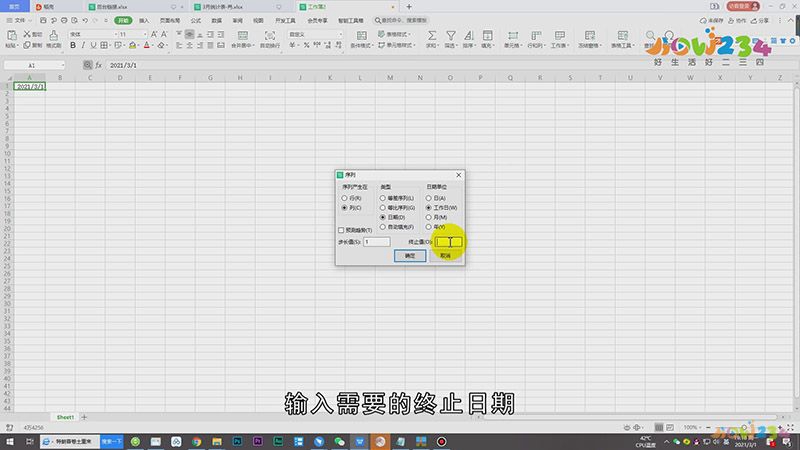The image size is (800, 450).
Task: Select the Weekday (工作日) date unit
Action: (429, 208)
